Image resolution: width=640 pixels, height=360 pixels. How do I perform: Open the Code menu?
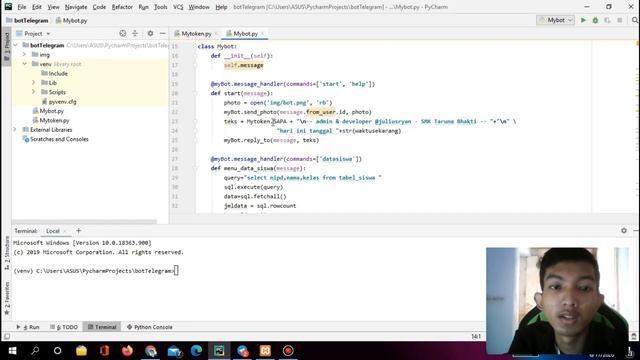(x=99, y=7)
